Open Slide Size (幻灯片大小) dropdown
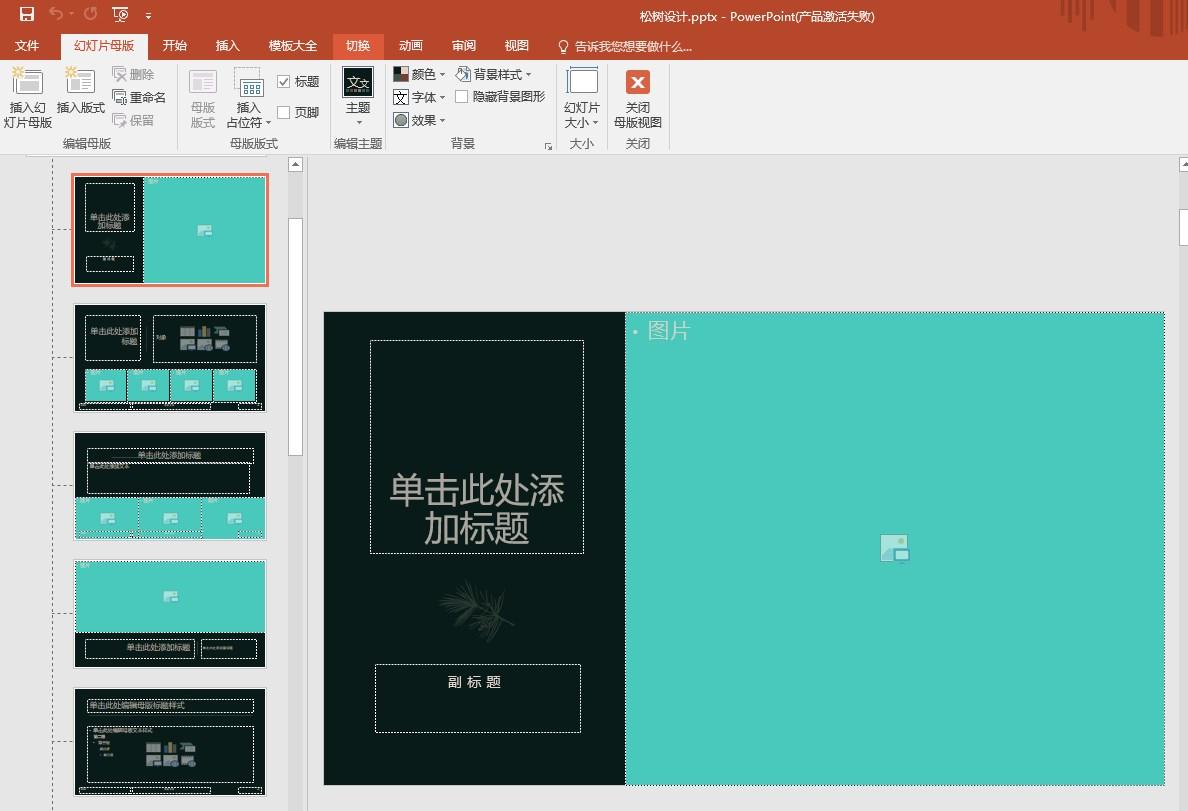The width and height of the screenshot is (1188, 811). click(582, 99)
